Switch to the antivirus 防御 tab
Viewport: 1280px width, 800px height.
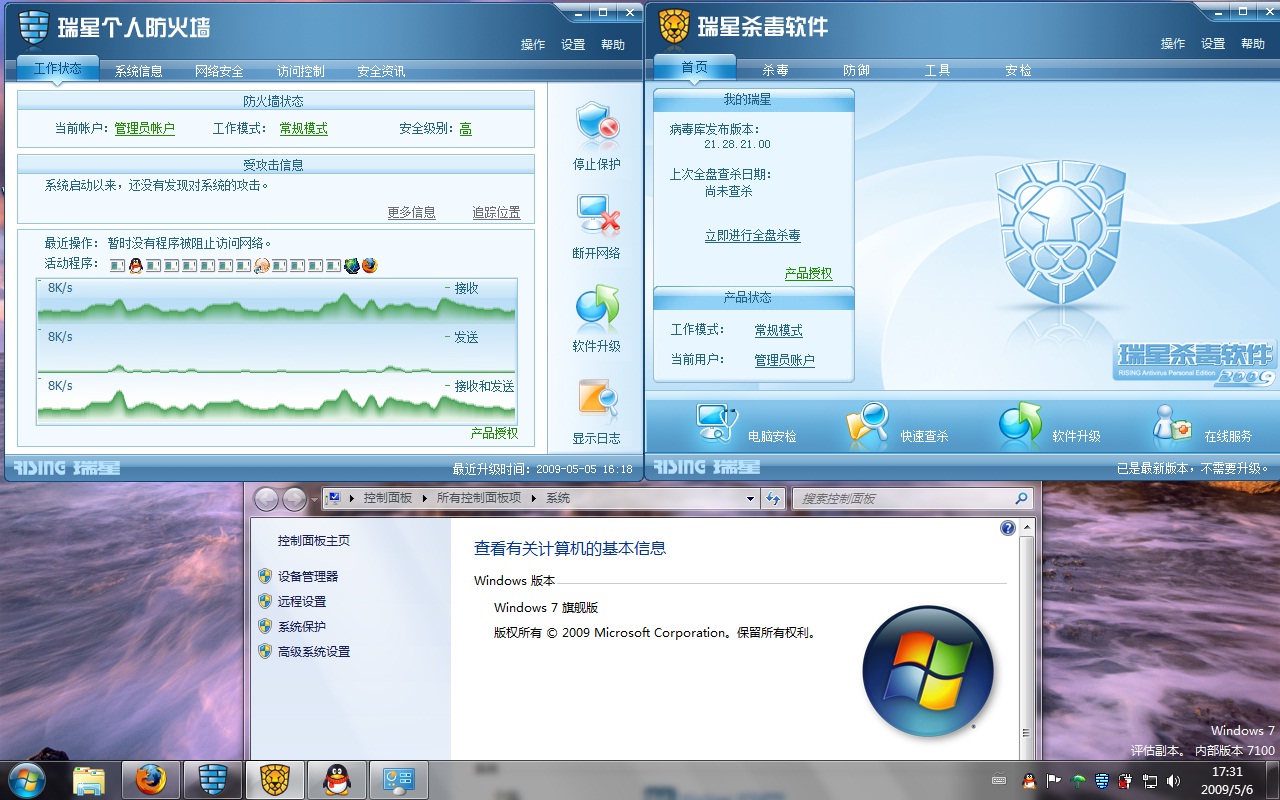856,70
